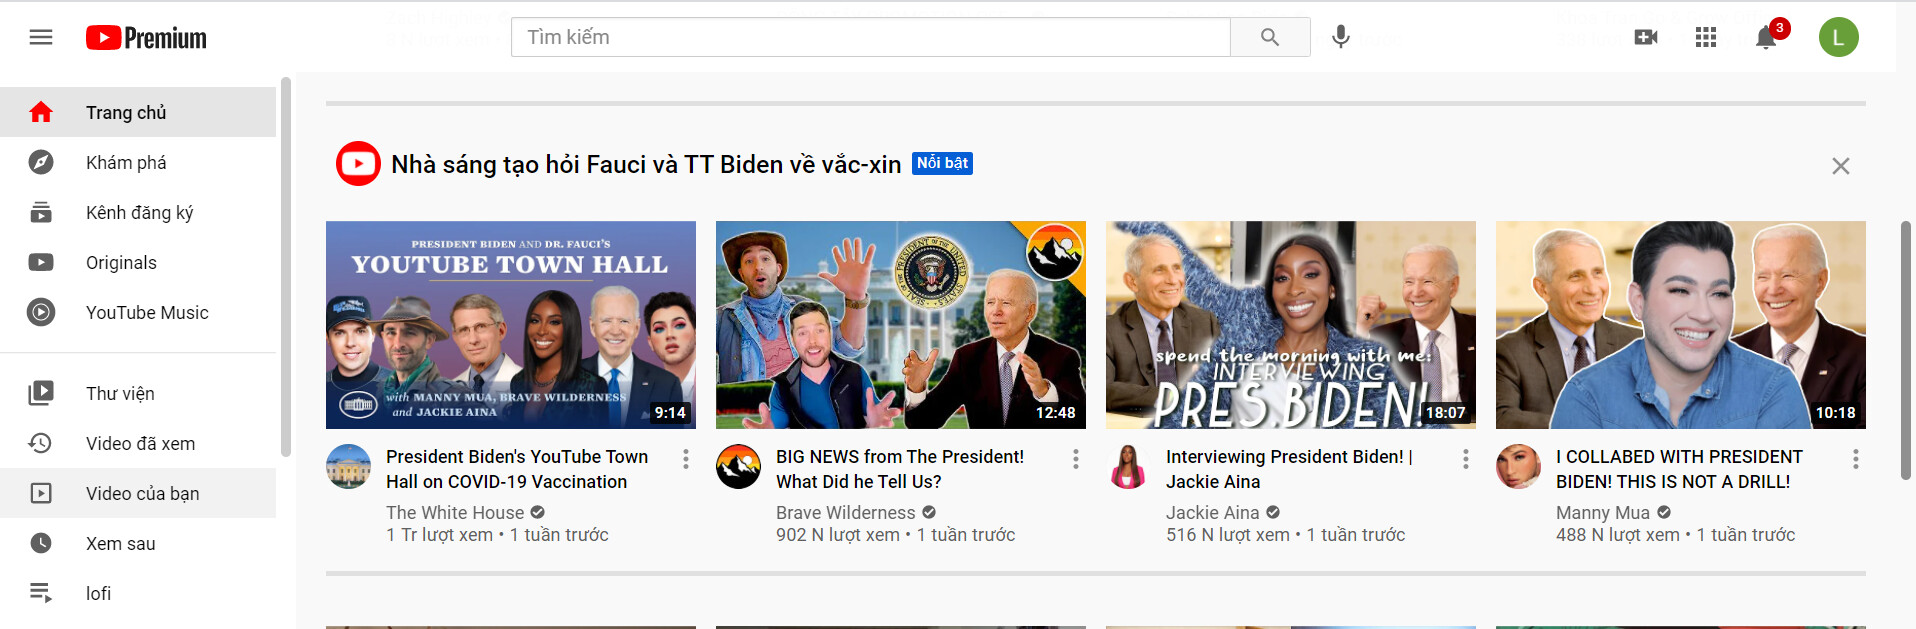Click the YouTube Premium logo
Viewport: 1916px width, 629px height.
146,38
